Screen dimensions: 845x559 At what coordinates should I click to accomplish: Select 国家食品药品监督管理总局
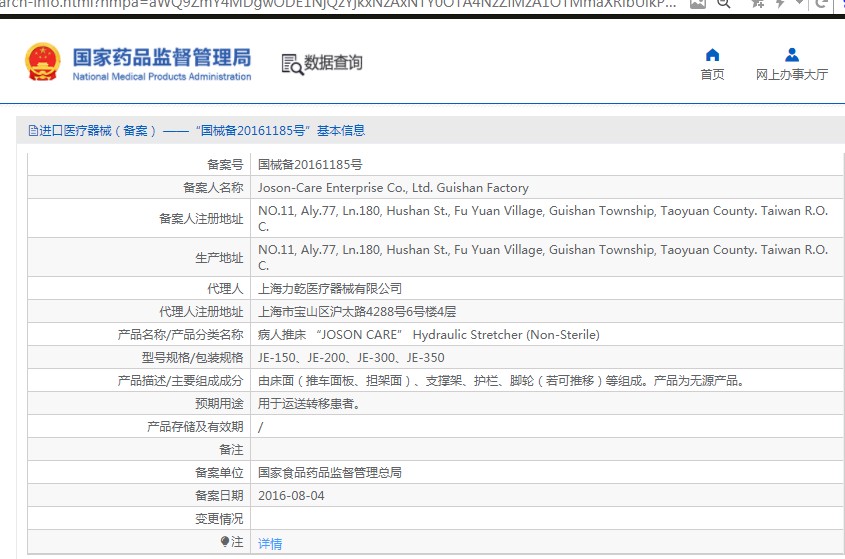point(330,473)
